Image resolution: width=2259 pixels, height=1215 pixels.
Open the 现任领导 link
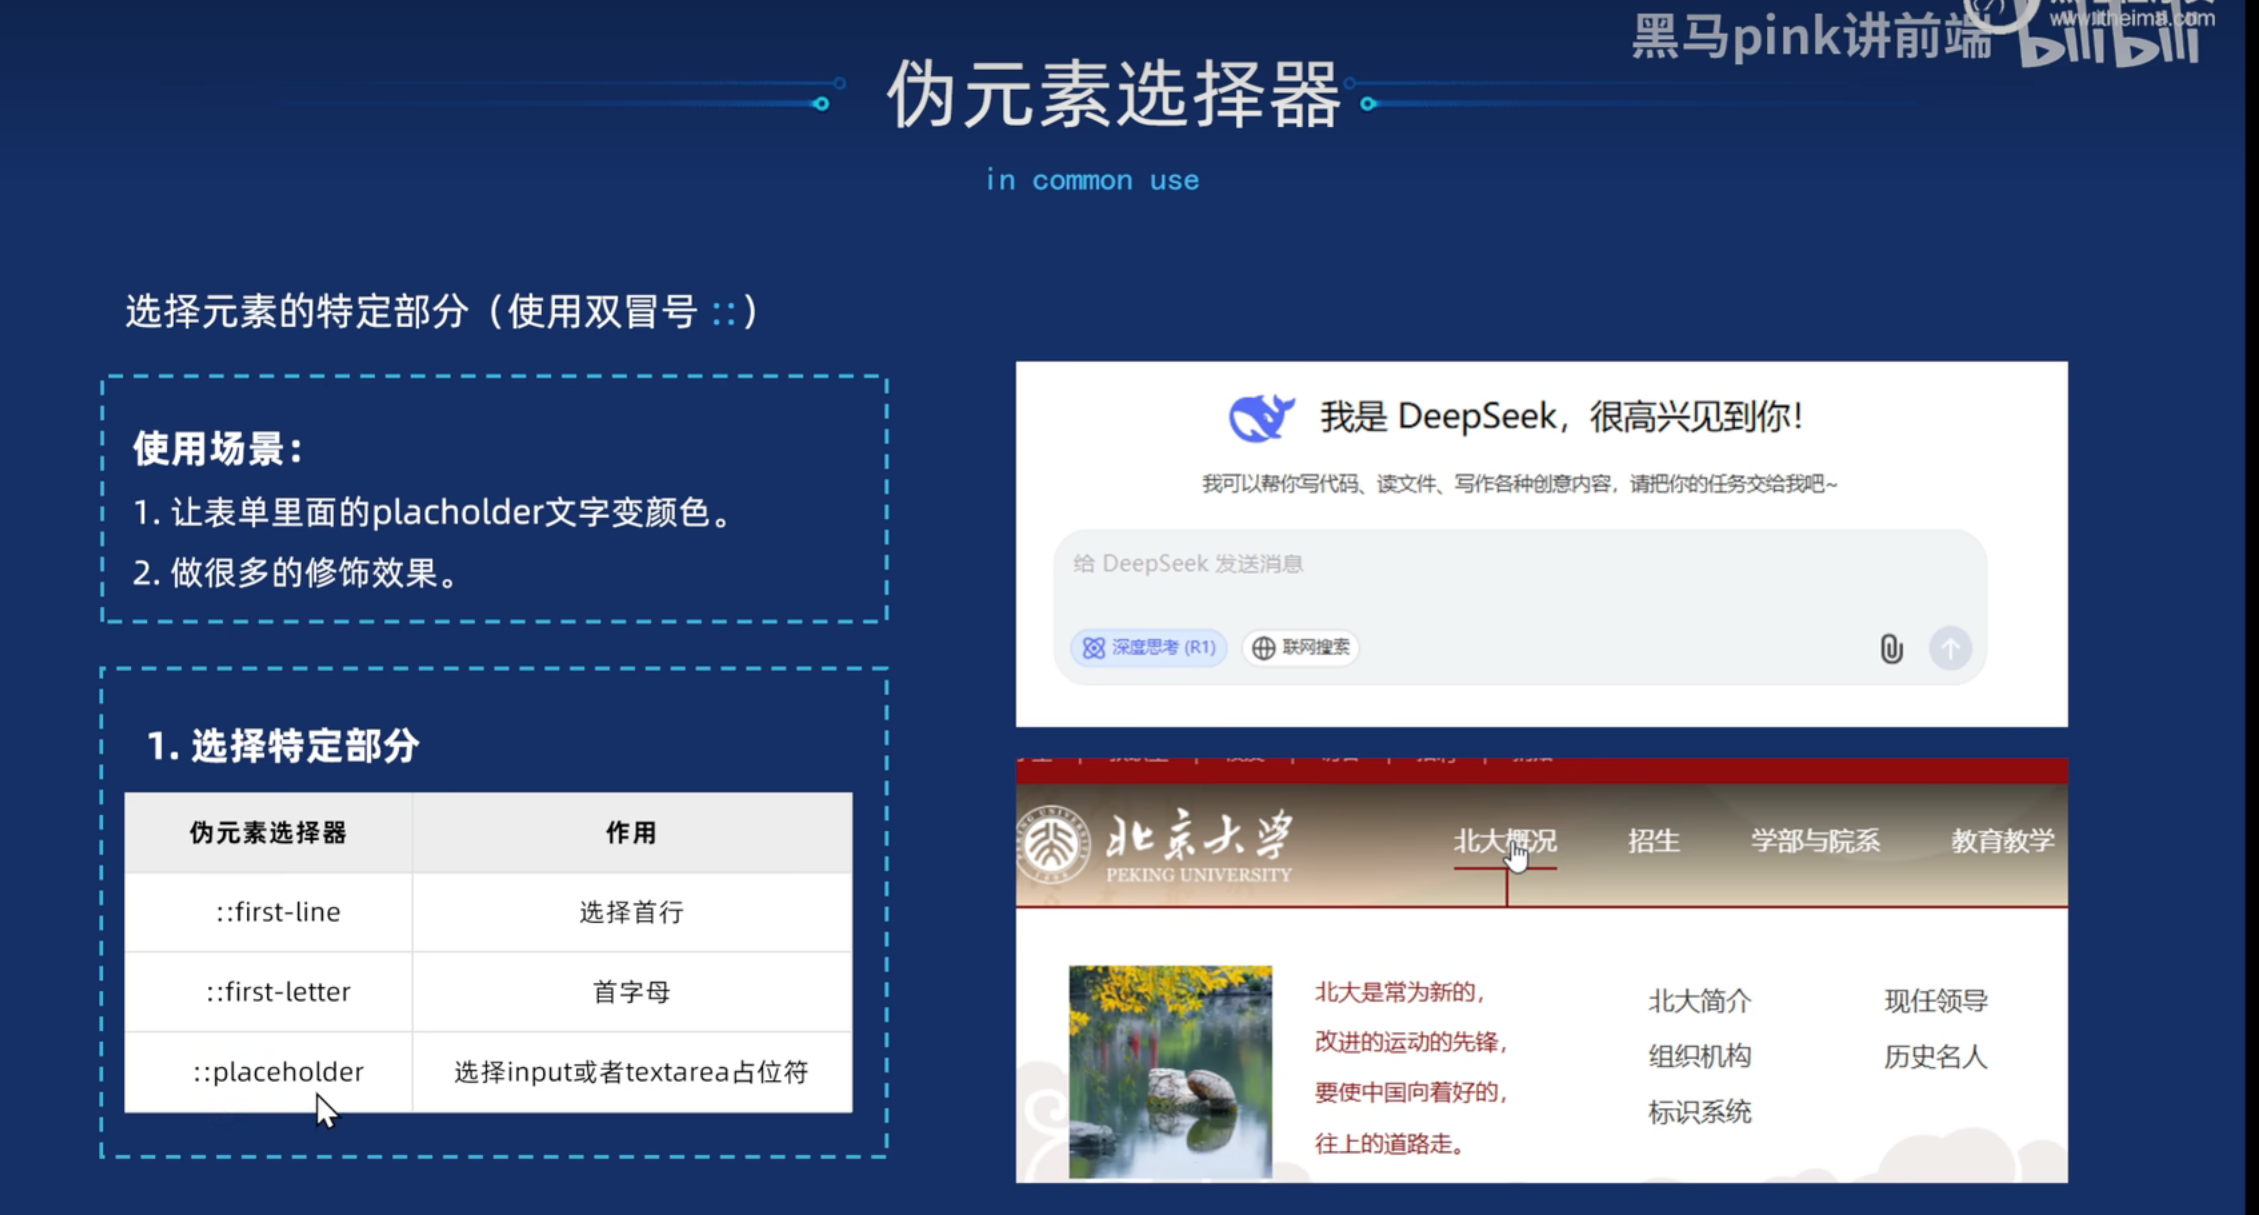[1936, 1001]
